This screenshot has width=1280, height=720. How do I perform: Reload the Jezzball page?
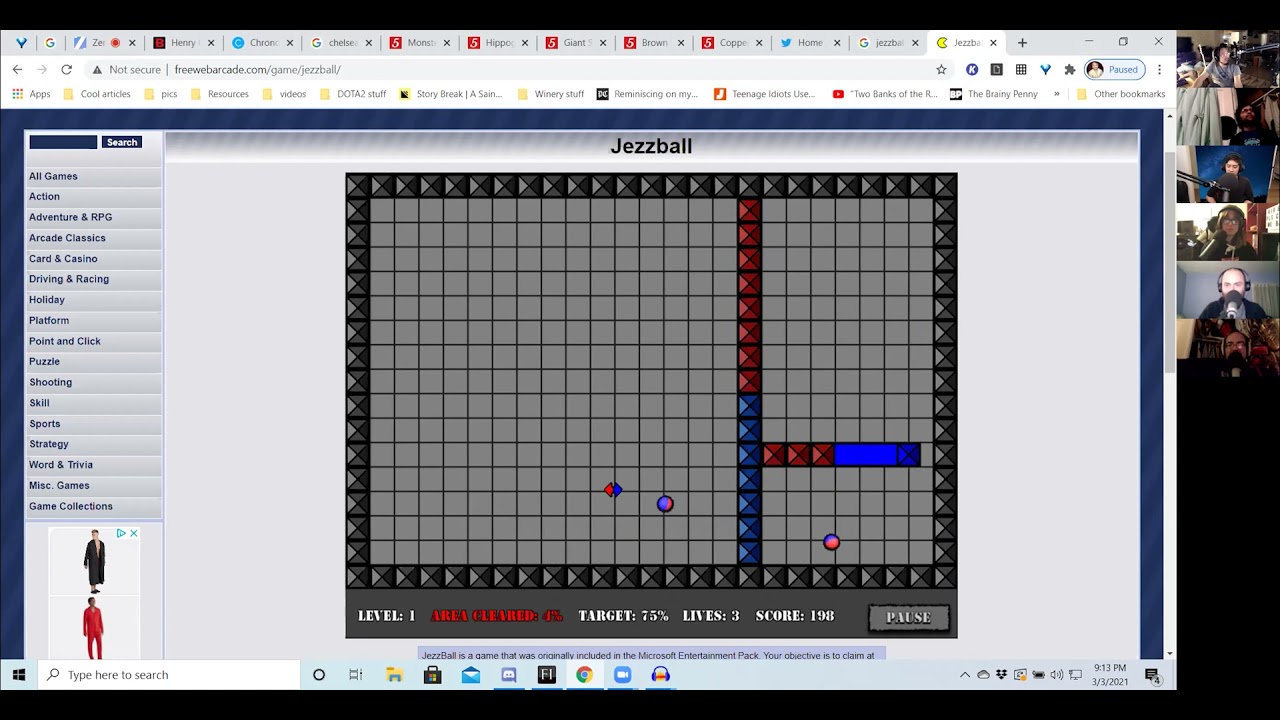66,69
